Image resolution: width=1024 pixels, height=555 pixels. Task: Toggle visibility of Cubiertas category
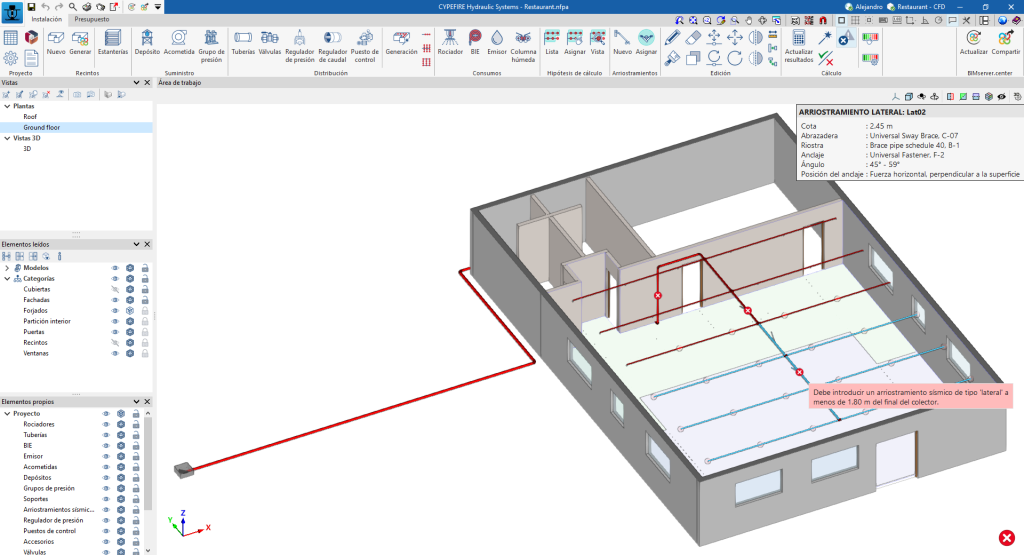click(115, 289)
